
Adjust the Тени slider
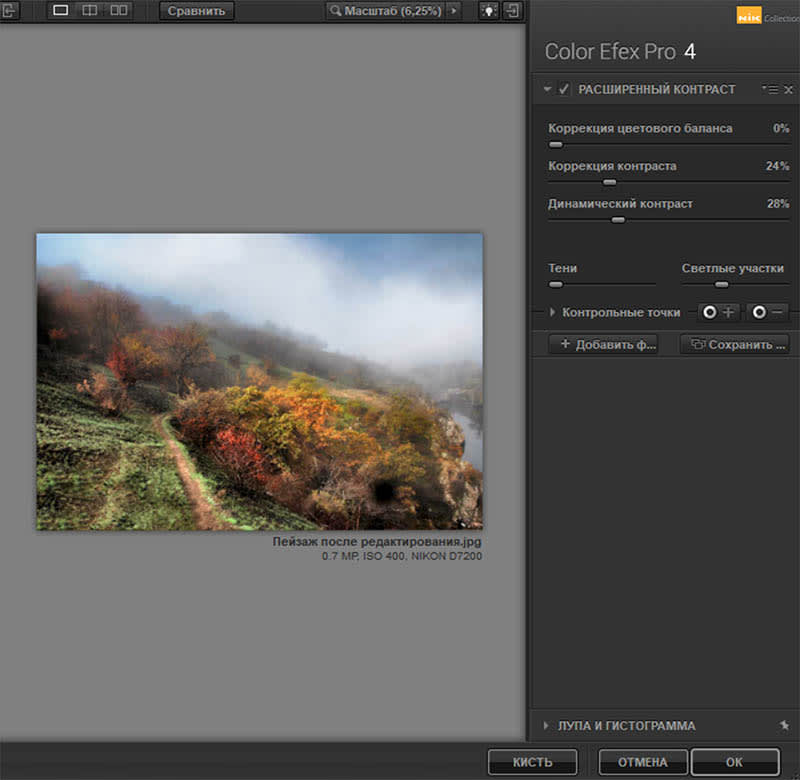[556, 285]
